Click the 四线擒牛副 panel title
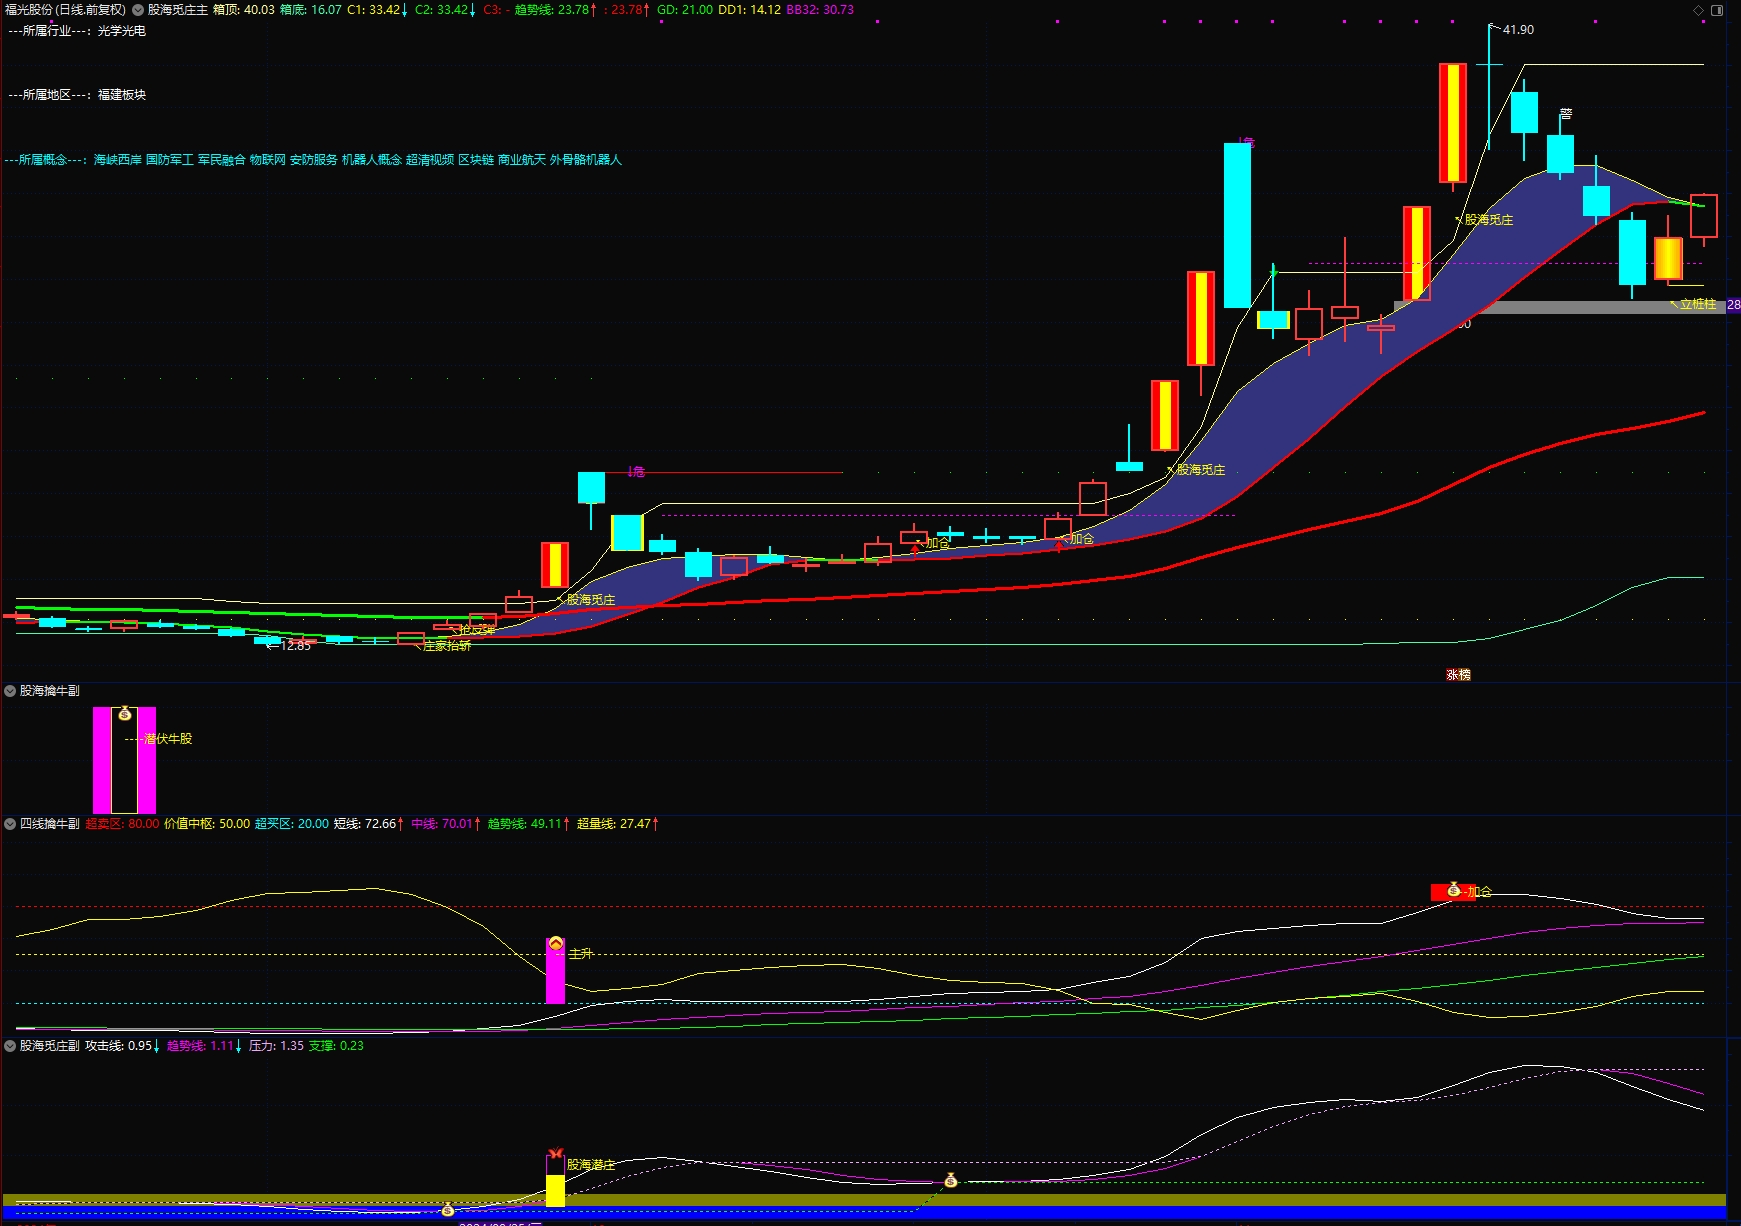 point(50,824)
